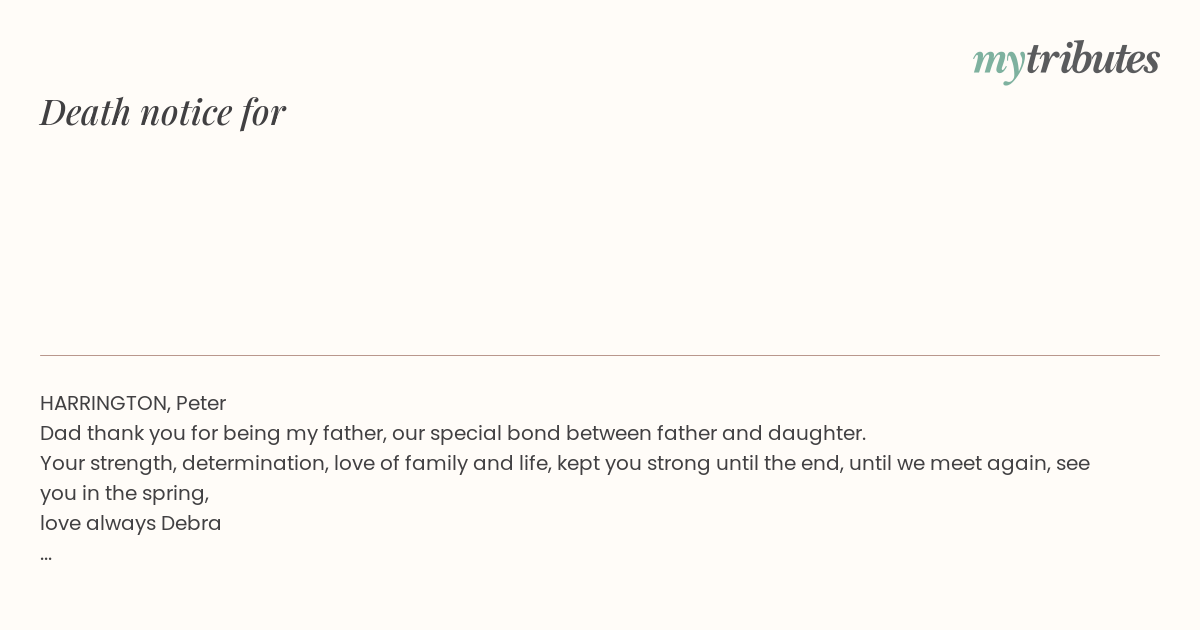Click the line starting "Dad thank you"
Image resolution: width=1200 pixels, height=630 pixels.
453,433
